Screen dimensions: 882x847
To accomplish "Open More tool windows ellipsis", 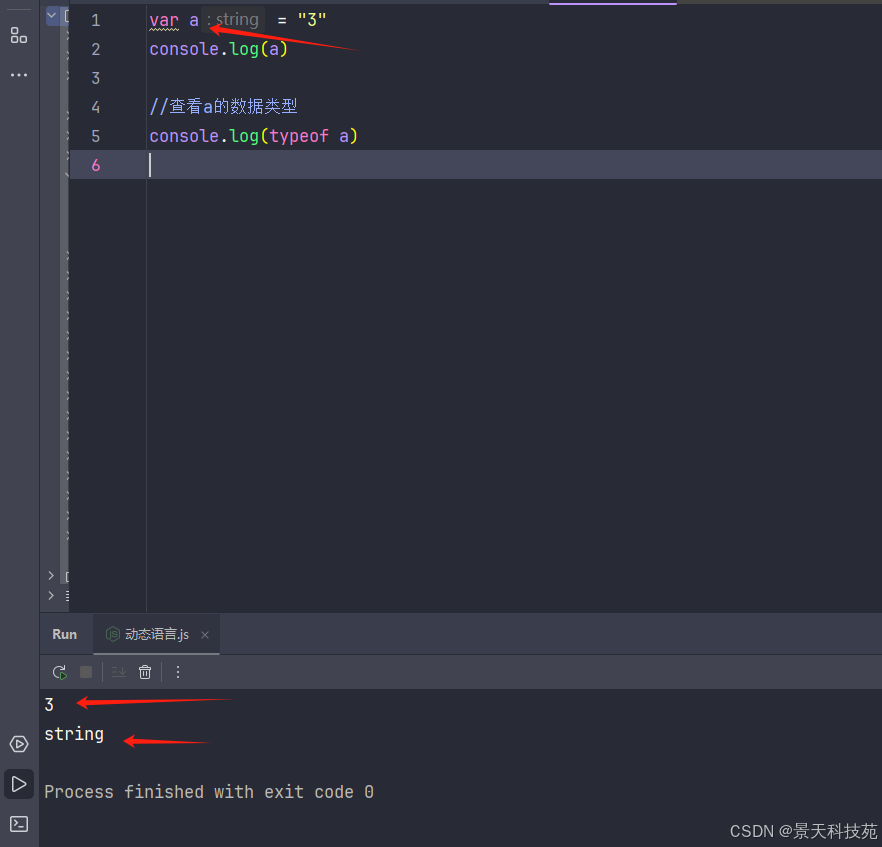I will [x=19, y=75].
